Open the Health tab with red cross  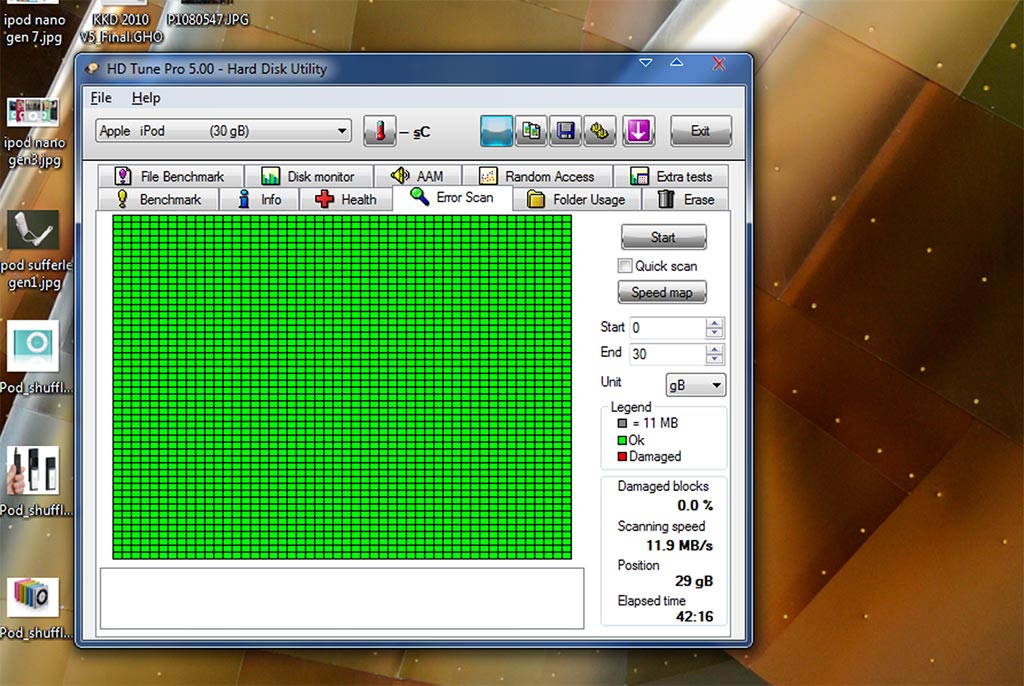click(346, 199)
